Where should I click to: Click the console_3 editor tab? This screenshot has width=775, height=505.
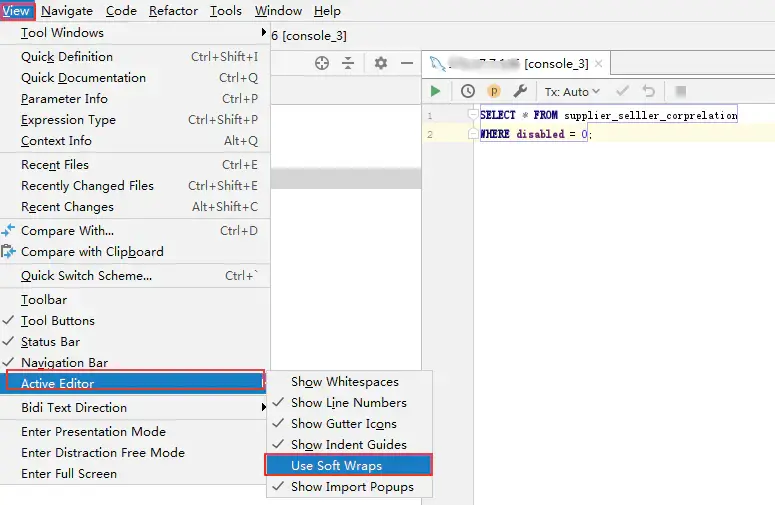517,63
